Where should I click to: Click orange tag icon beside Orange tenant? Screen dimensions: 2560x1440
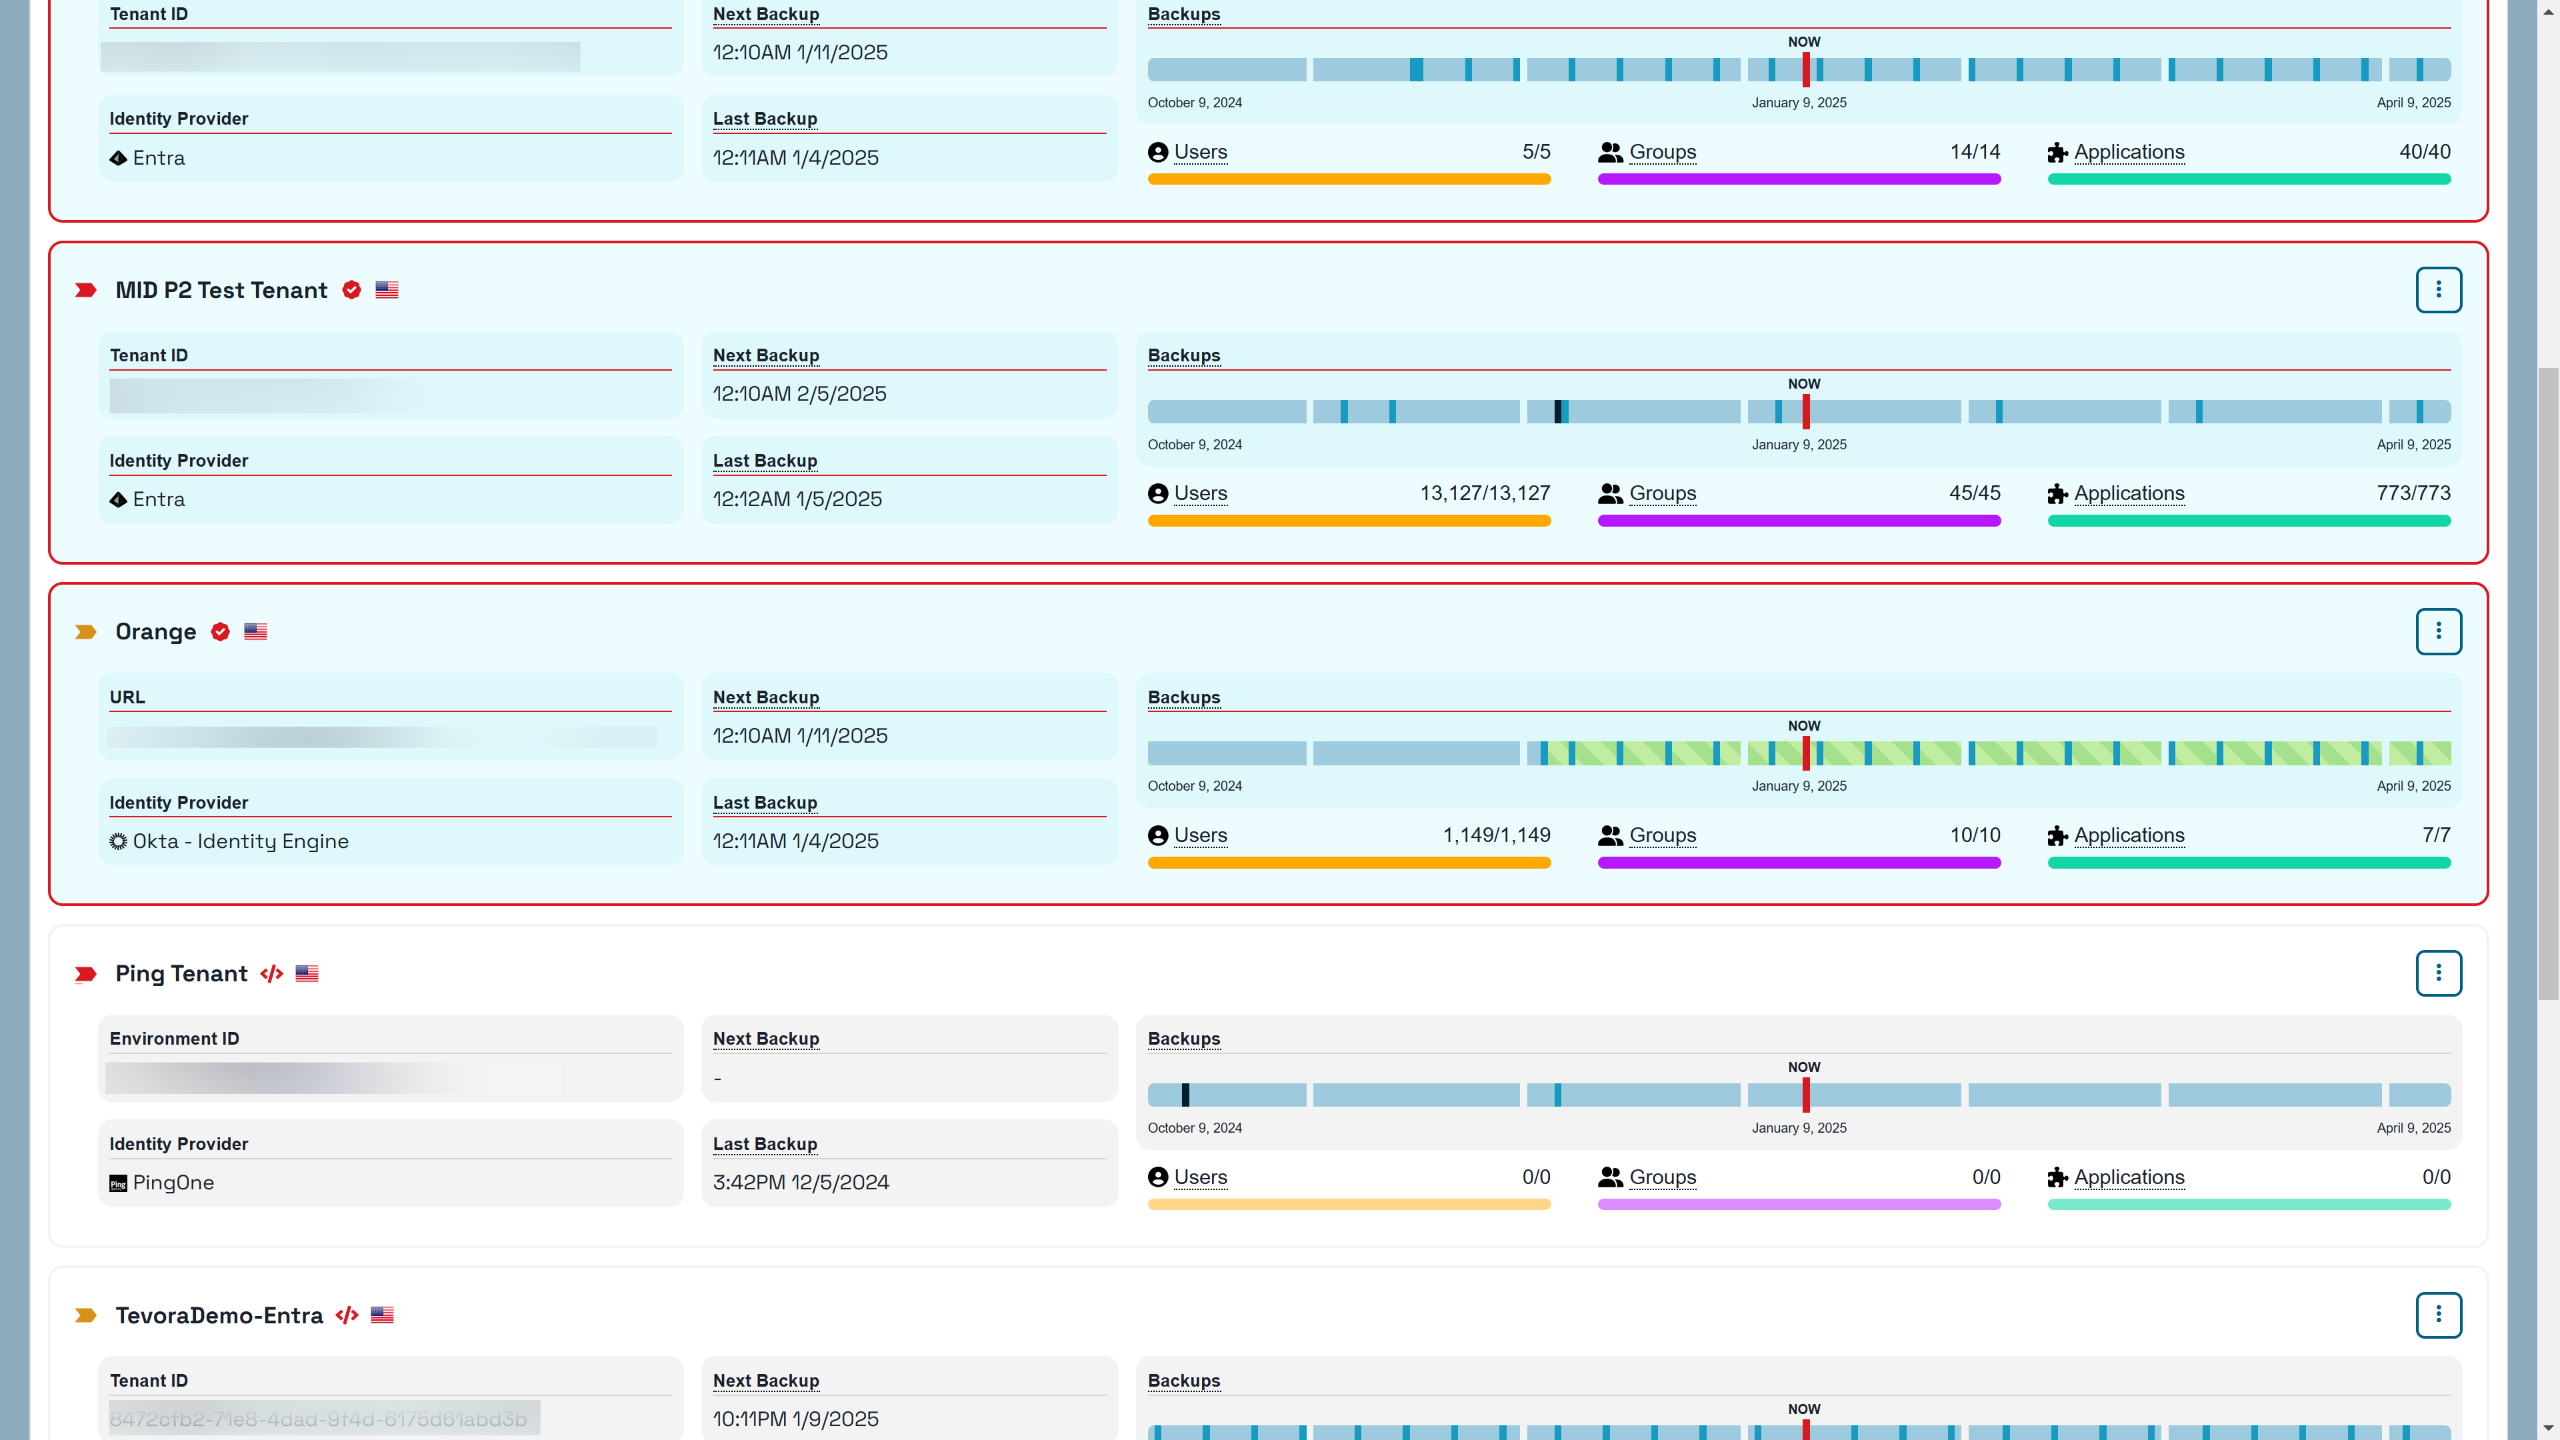[86, 632]
